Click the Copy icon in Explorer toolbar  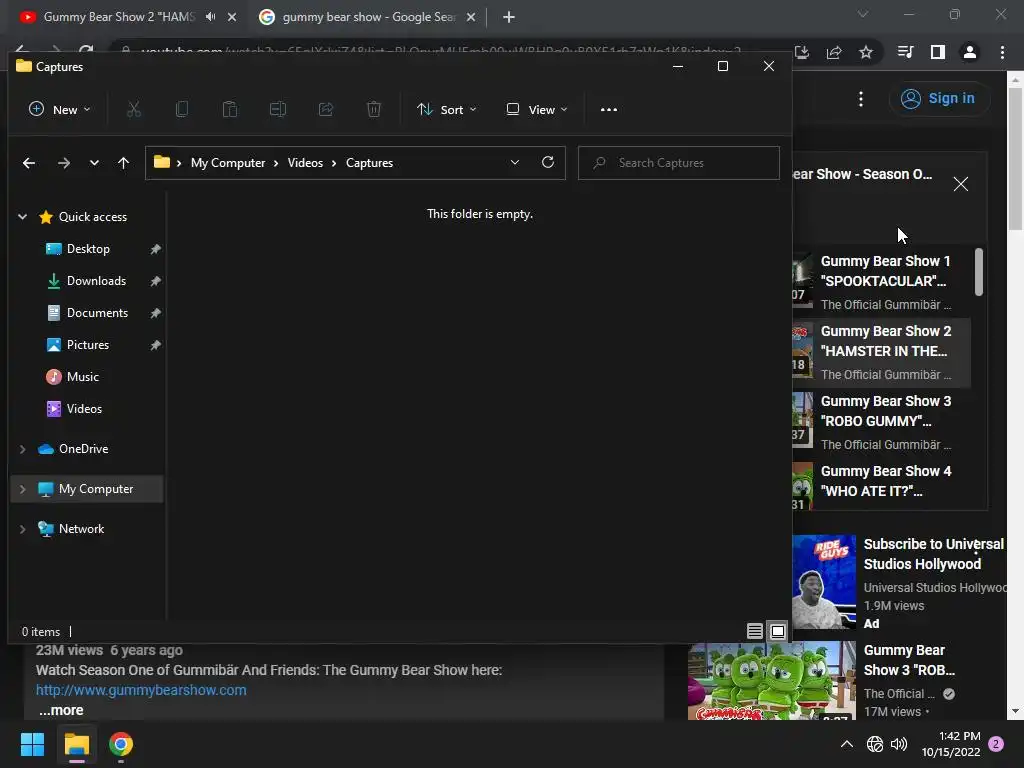[x=182, y=110]
